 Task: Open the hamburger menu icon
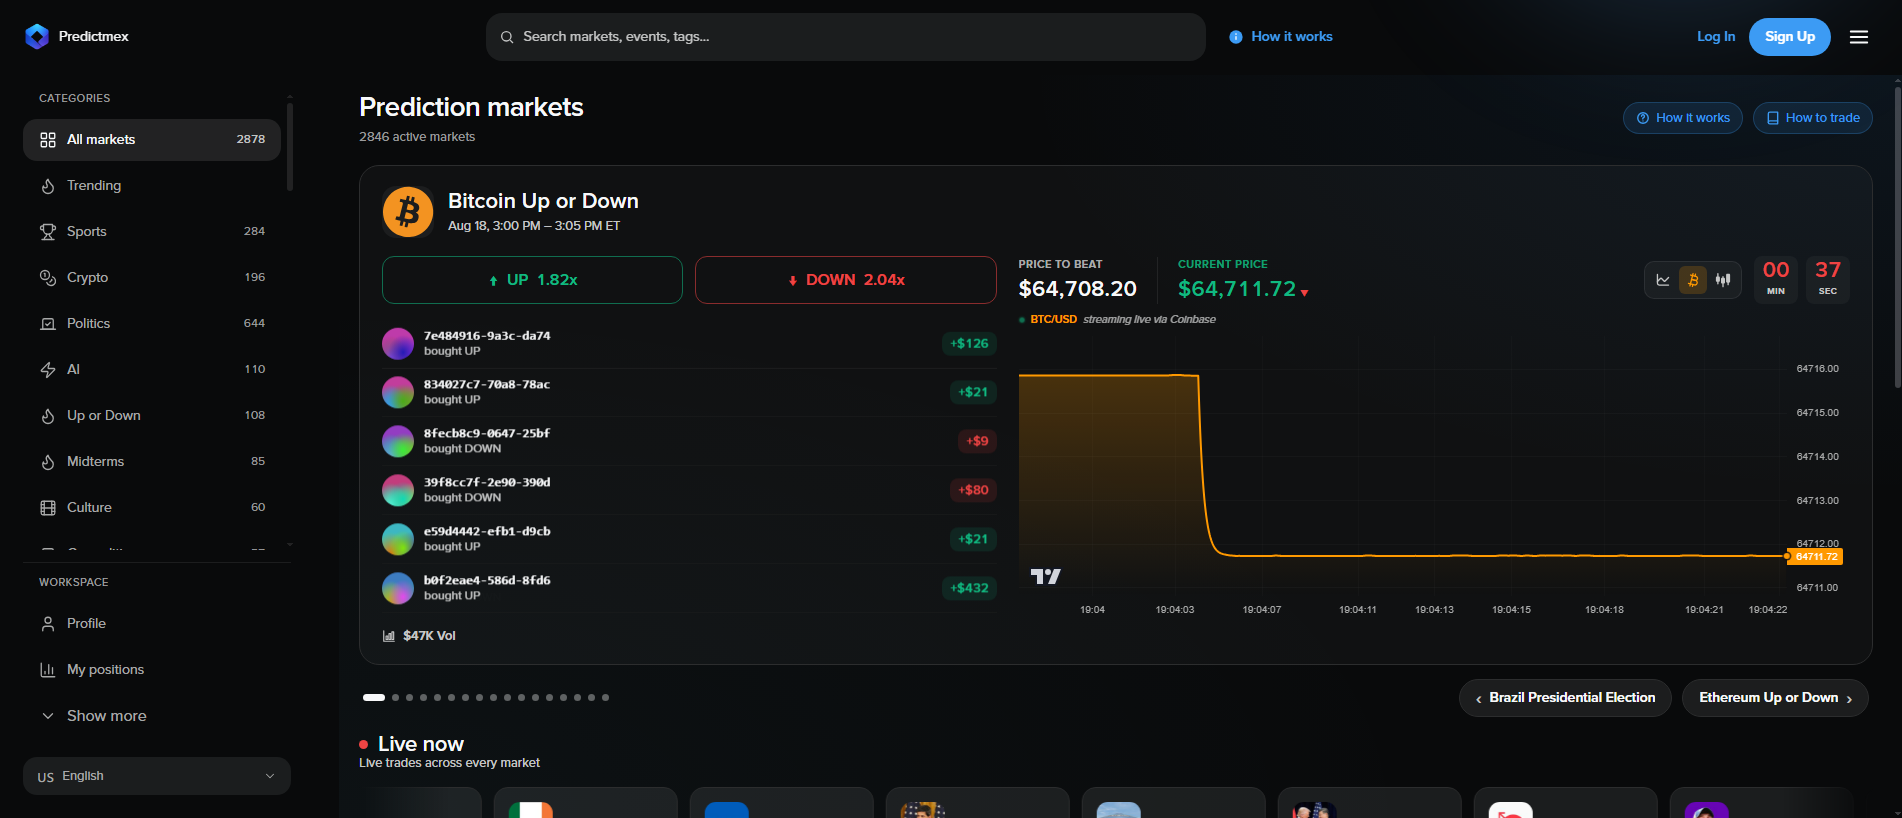(1859, 37)
